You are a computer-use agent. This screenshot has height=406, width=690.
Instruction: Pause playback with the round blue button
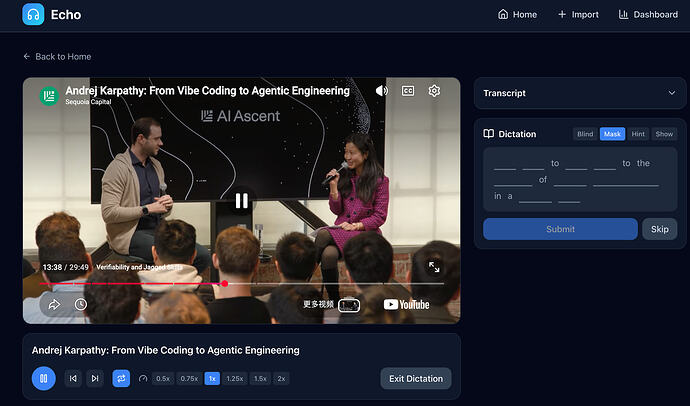[44, 378]
